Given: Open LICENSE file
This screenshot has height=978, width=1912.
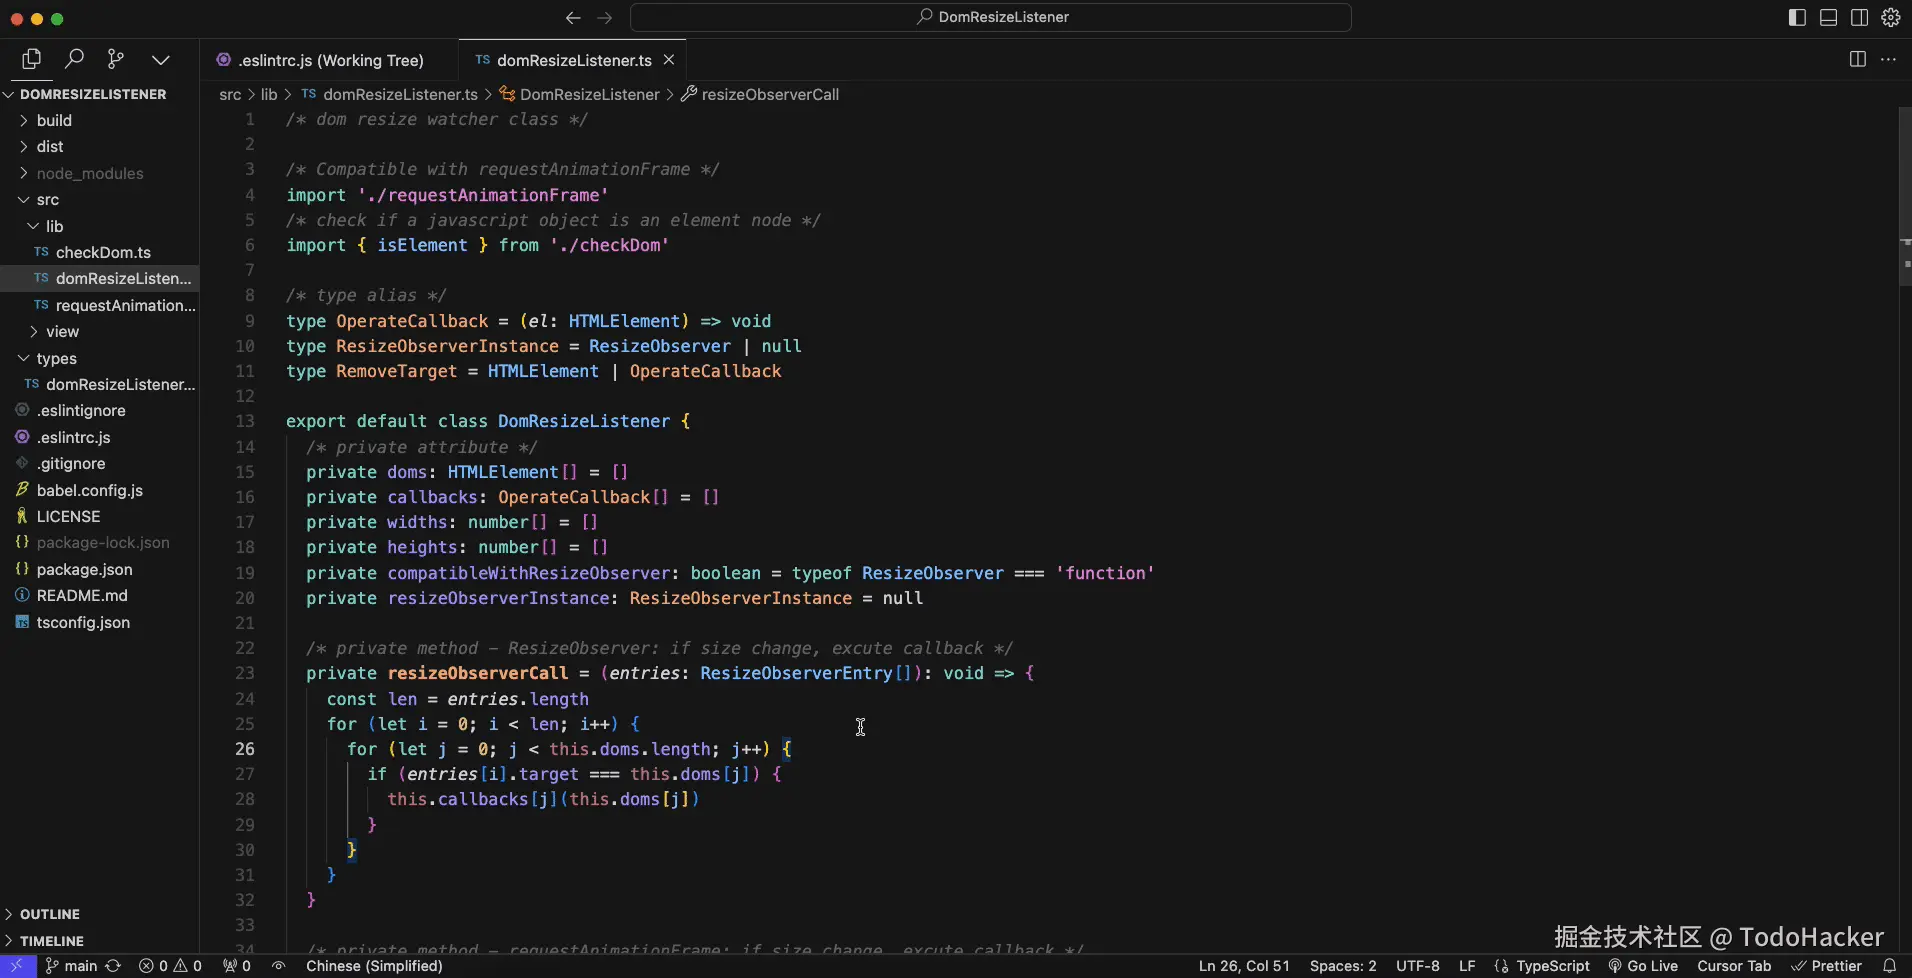Looking at the screenshot, I should (99, 517).
